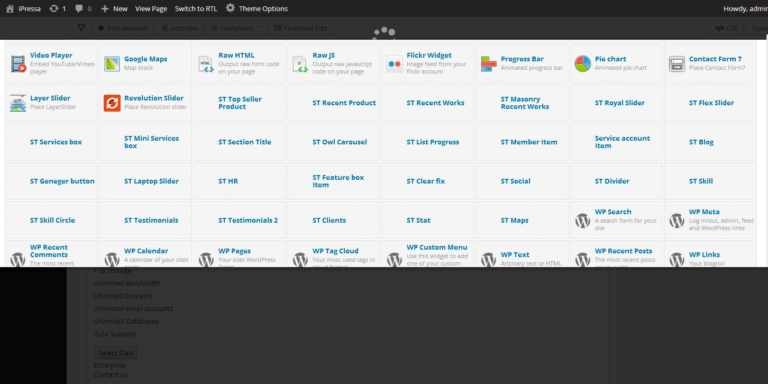This screenshot has width=768, height=384.
Task: Select the Pie chart icon
Action: pyautogui.click(x=583, y=64)
